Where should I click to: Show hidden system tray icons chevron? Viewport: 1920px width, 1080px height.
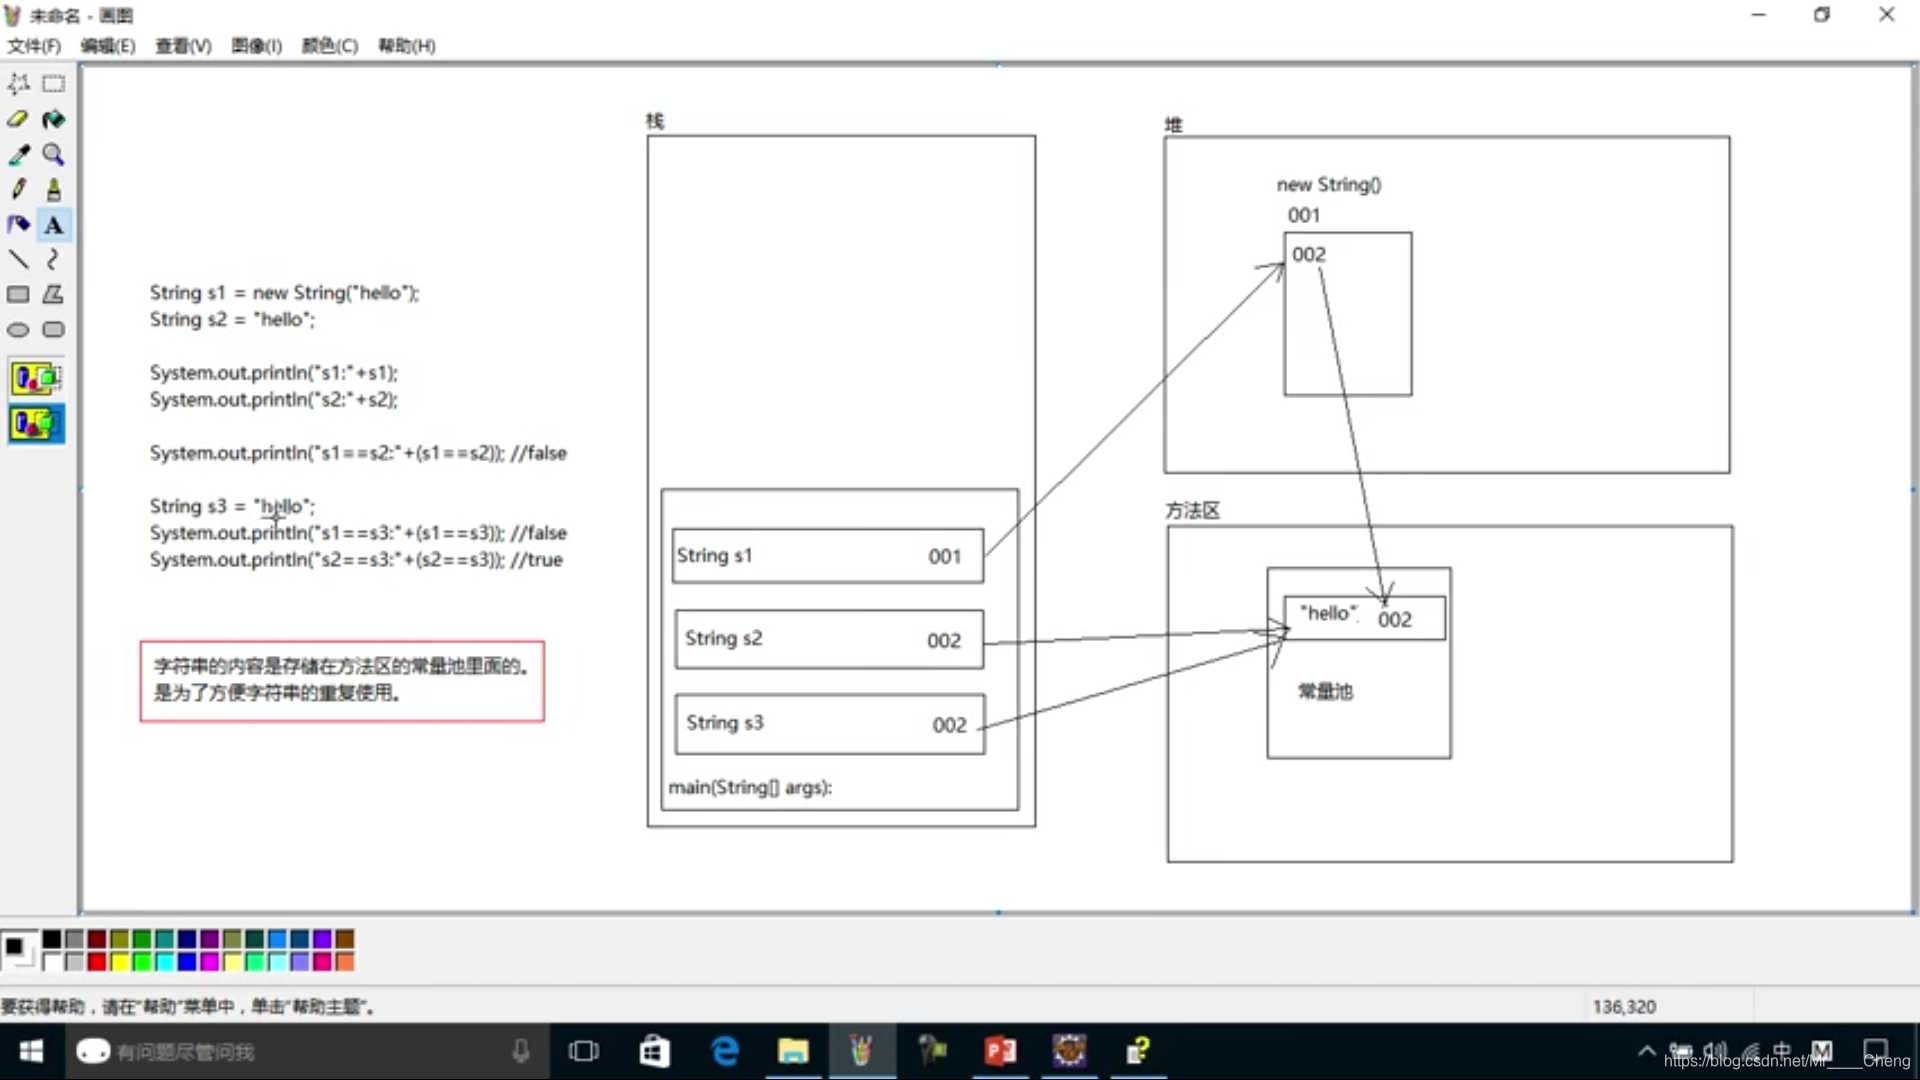1646,1051
